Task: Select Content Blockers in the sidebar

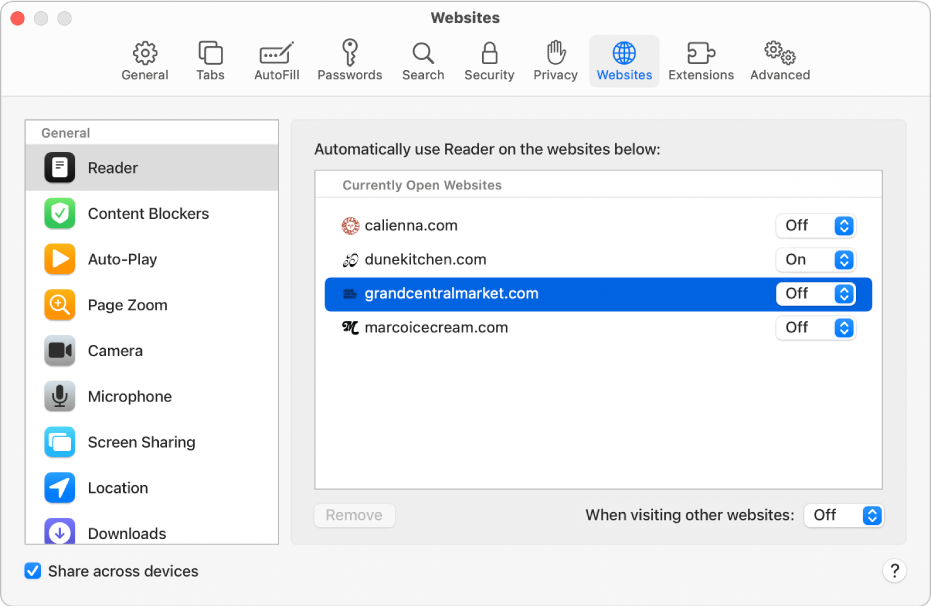Action: 148,213
